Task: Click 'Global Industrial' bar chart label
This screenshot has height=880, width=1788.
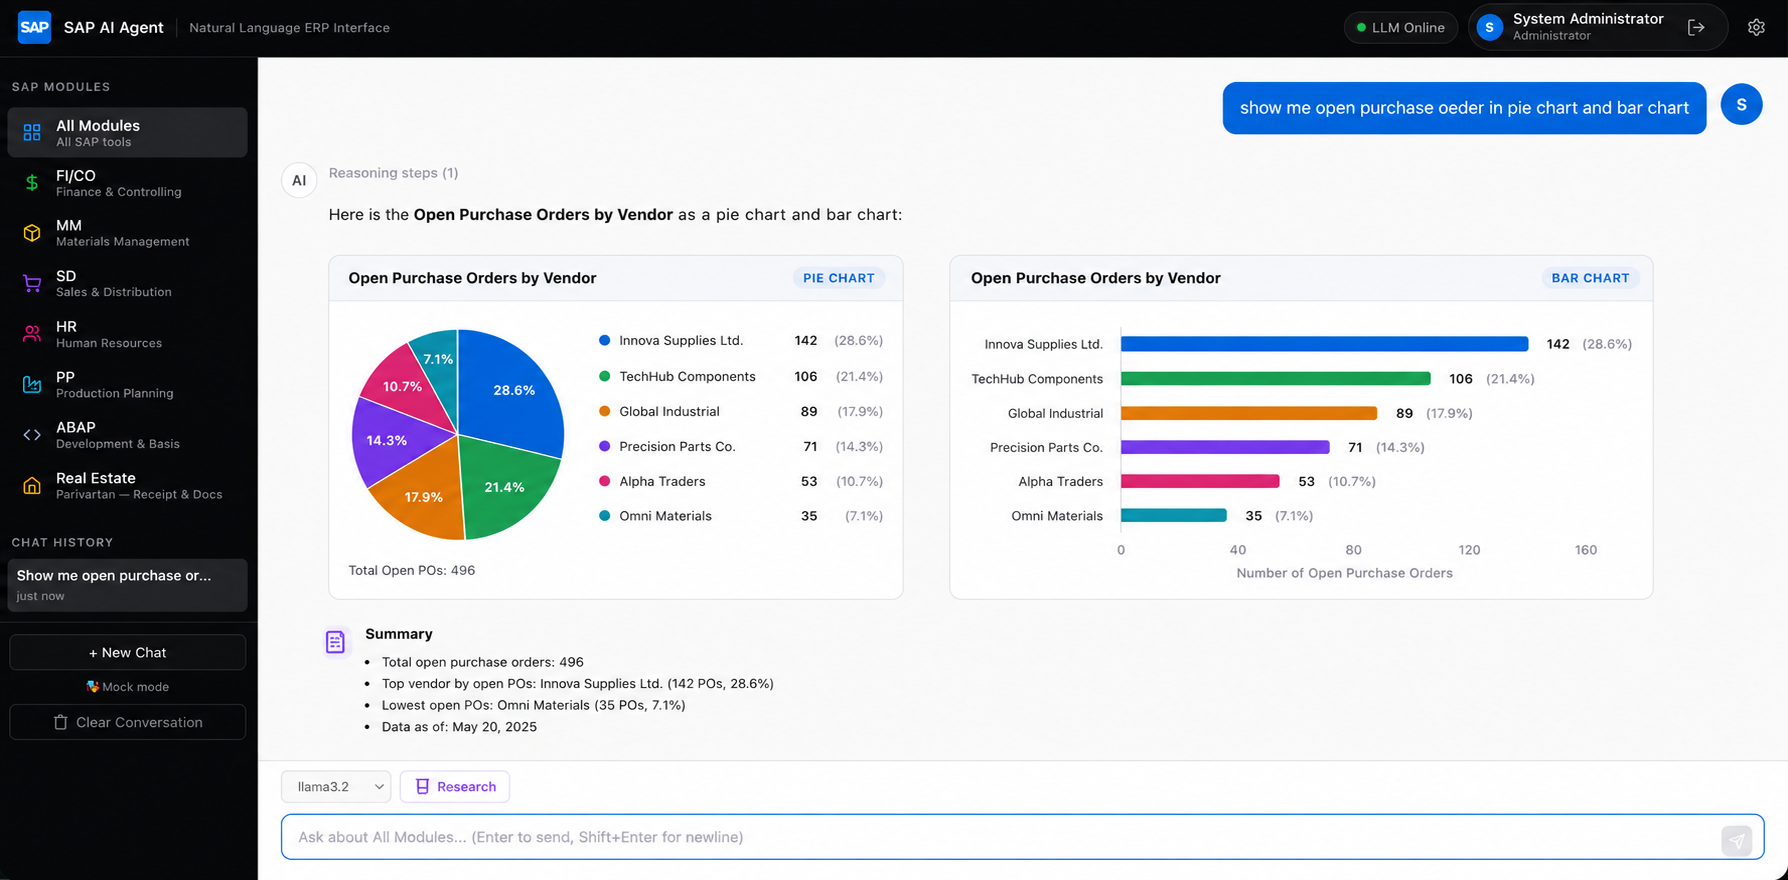Action: pyautogui.click(x=1055, y=413)
